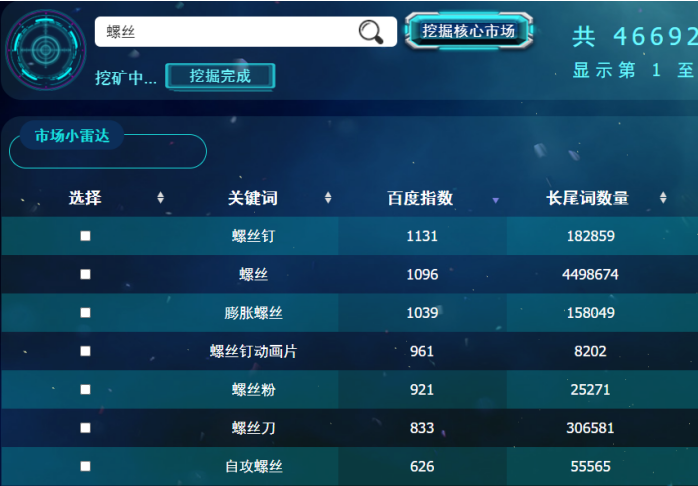Click the radar target logo icon
The height and width of the screenshot is (486, 698).
45,50
